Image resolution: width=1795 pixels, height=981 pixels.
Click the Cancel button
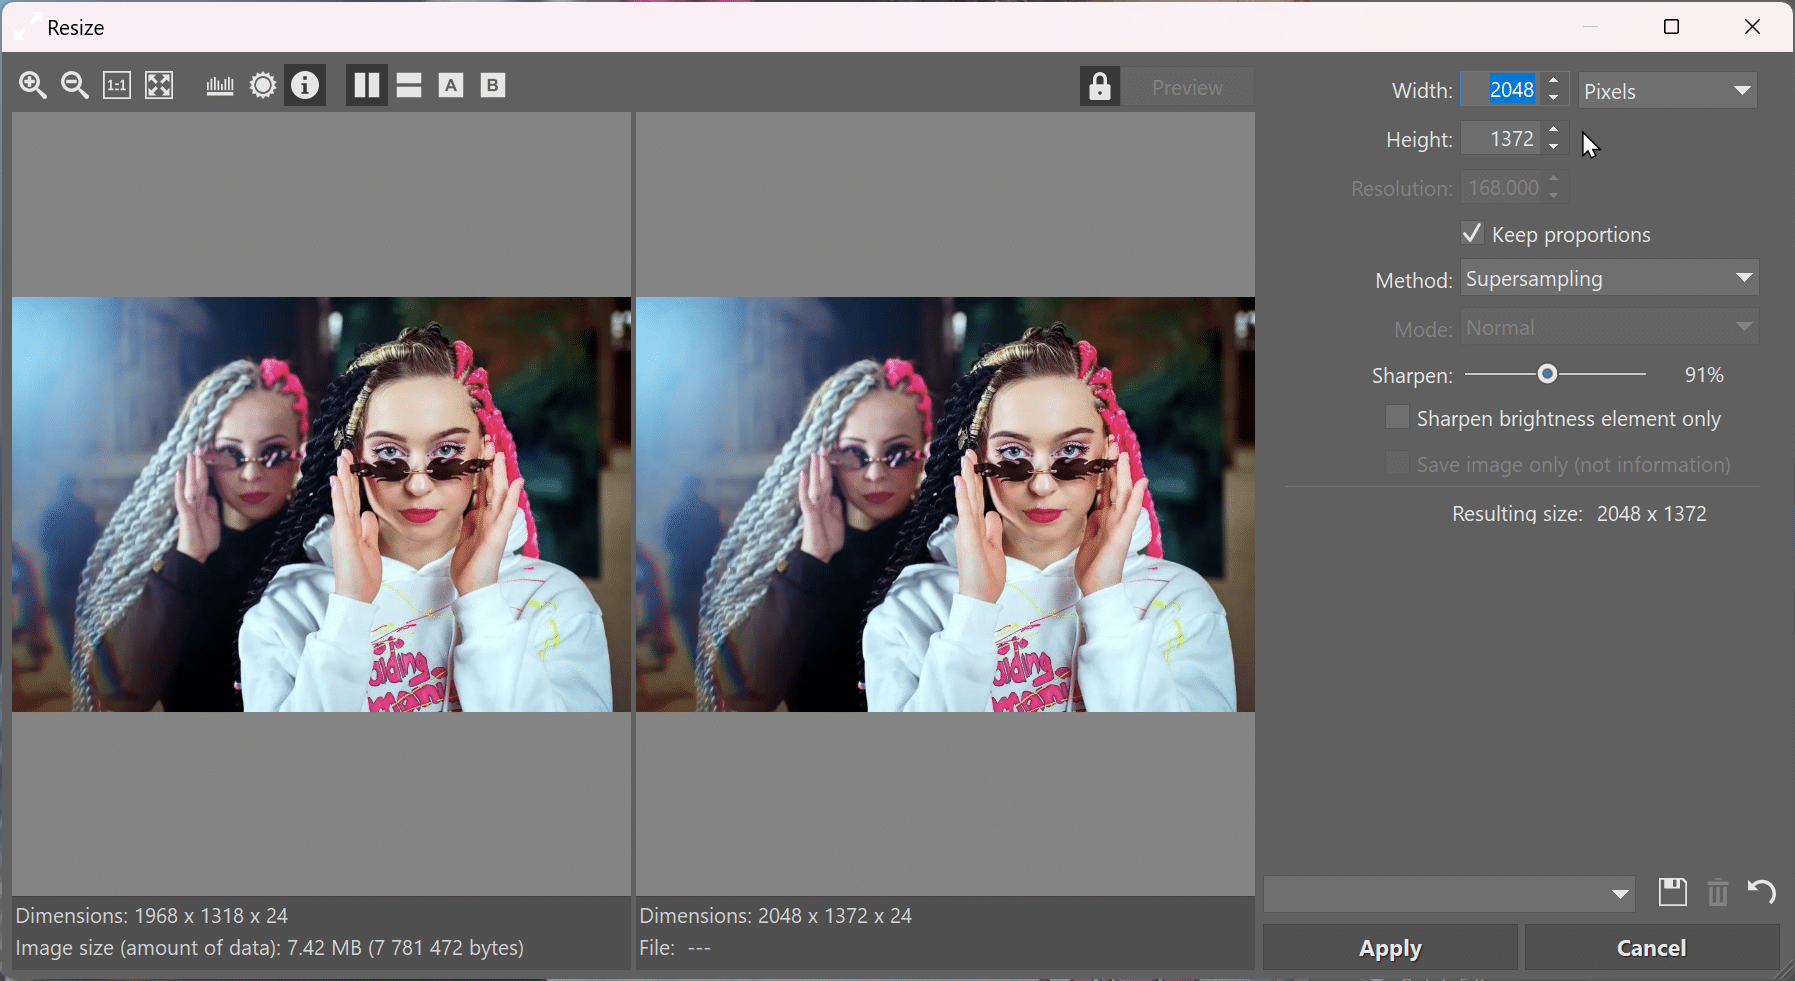click(x=1651, y=948)
